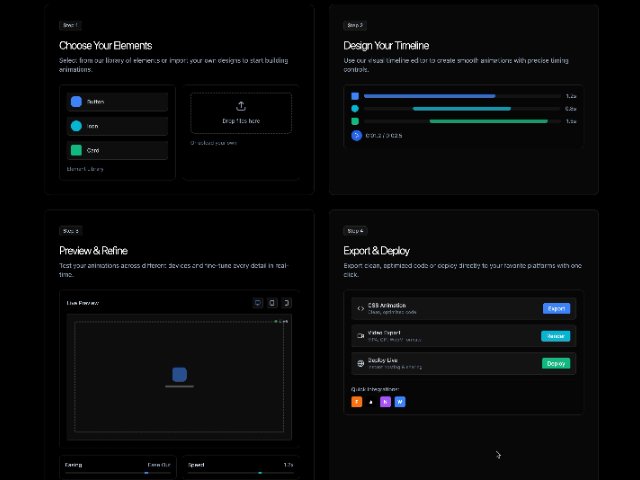640x480 pixels.
Task: Click the blue 1.2s timeline bar
Action: [430, 96]
